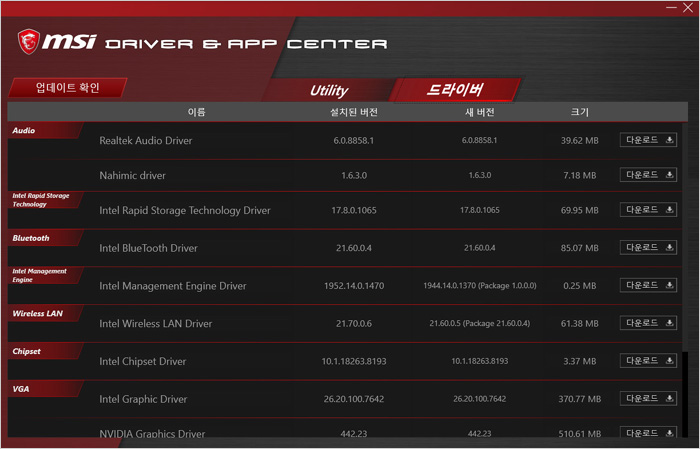Click the 39.62 MB size value

coord(579,141)
